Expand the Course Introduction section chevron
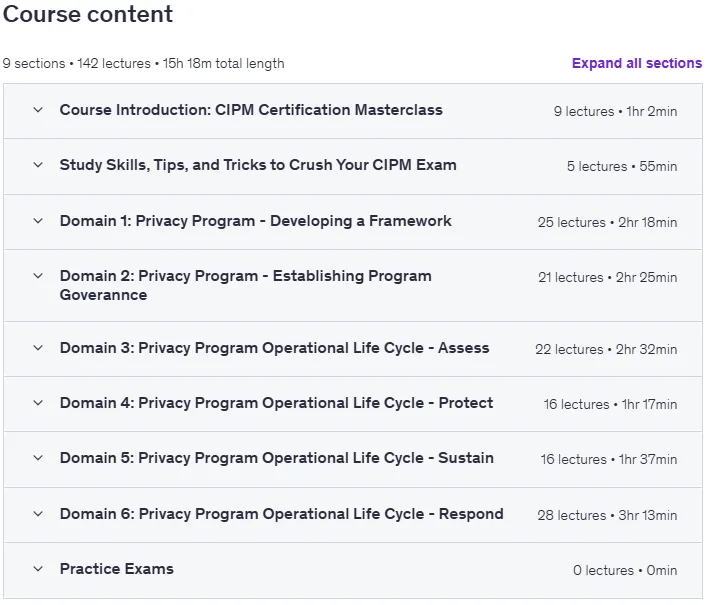The image size is (708, 605). [x=38, y=110]
